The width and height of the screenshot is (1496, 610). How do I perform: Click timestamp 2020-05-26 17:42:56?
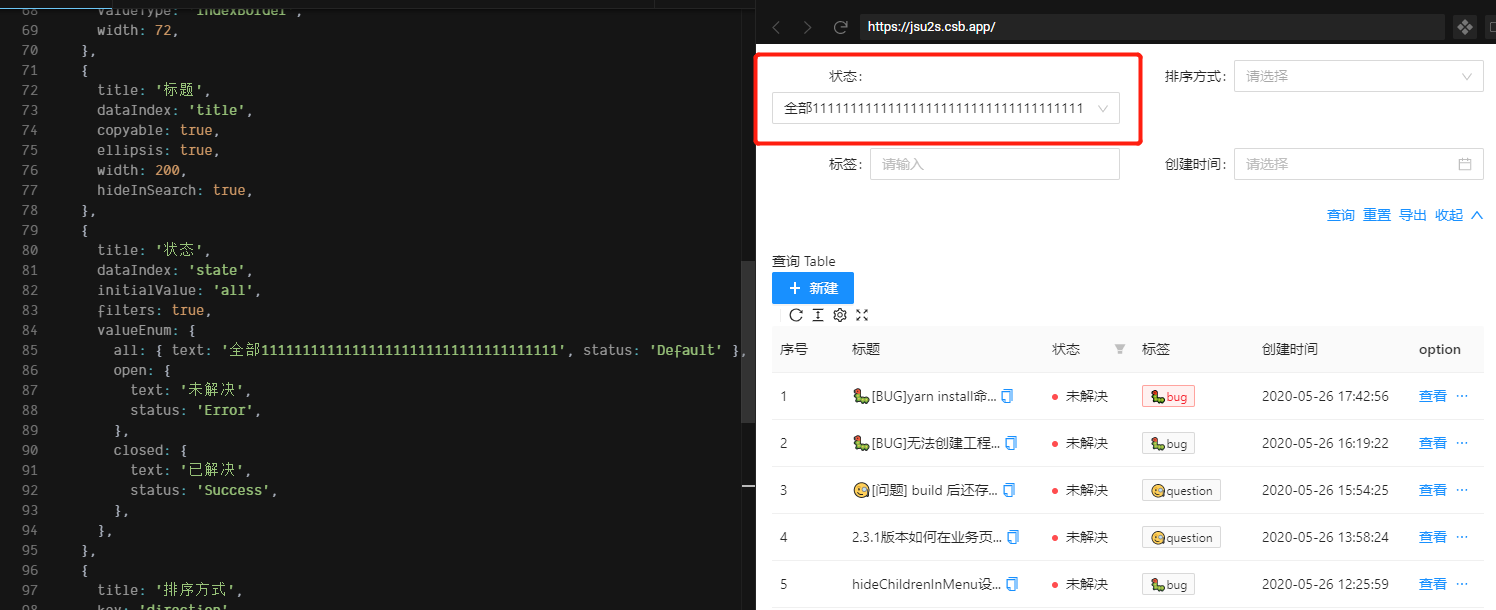click(1325, 396)
